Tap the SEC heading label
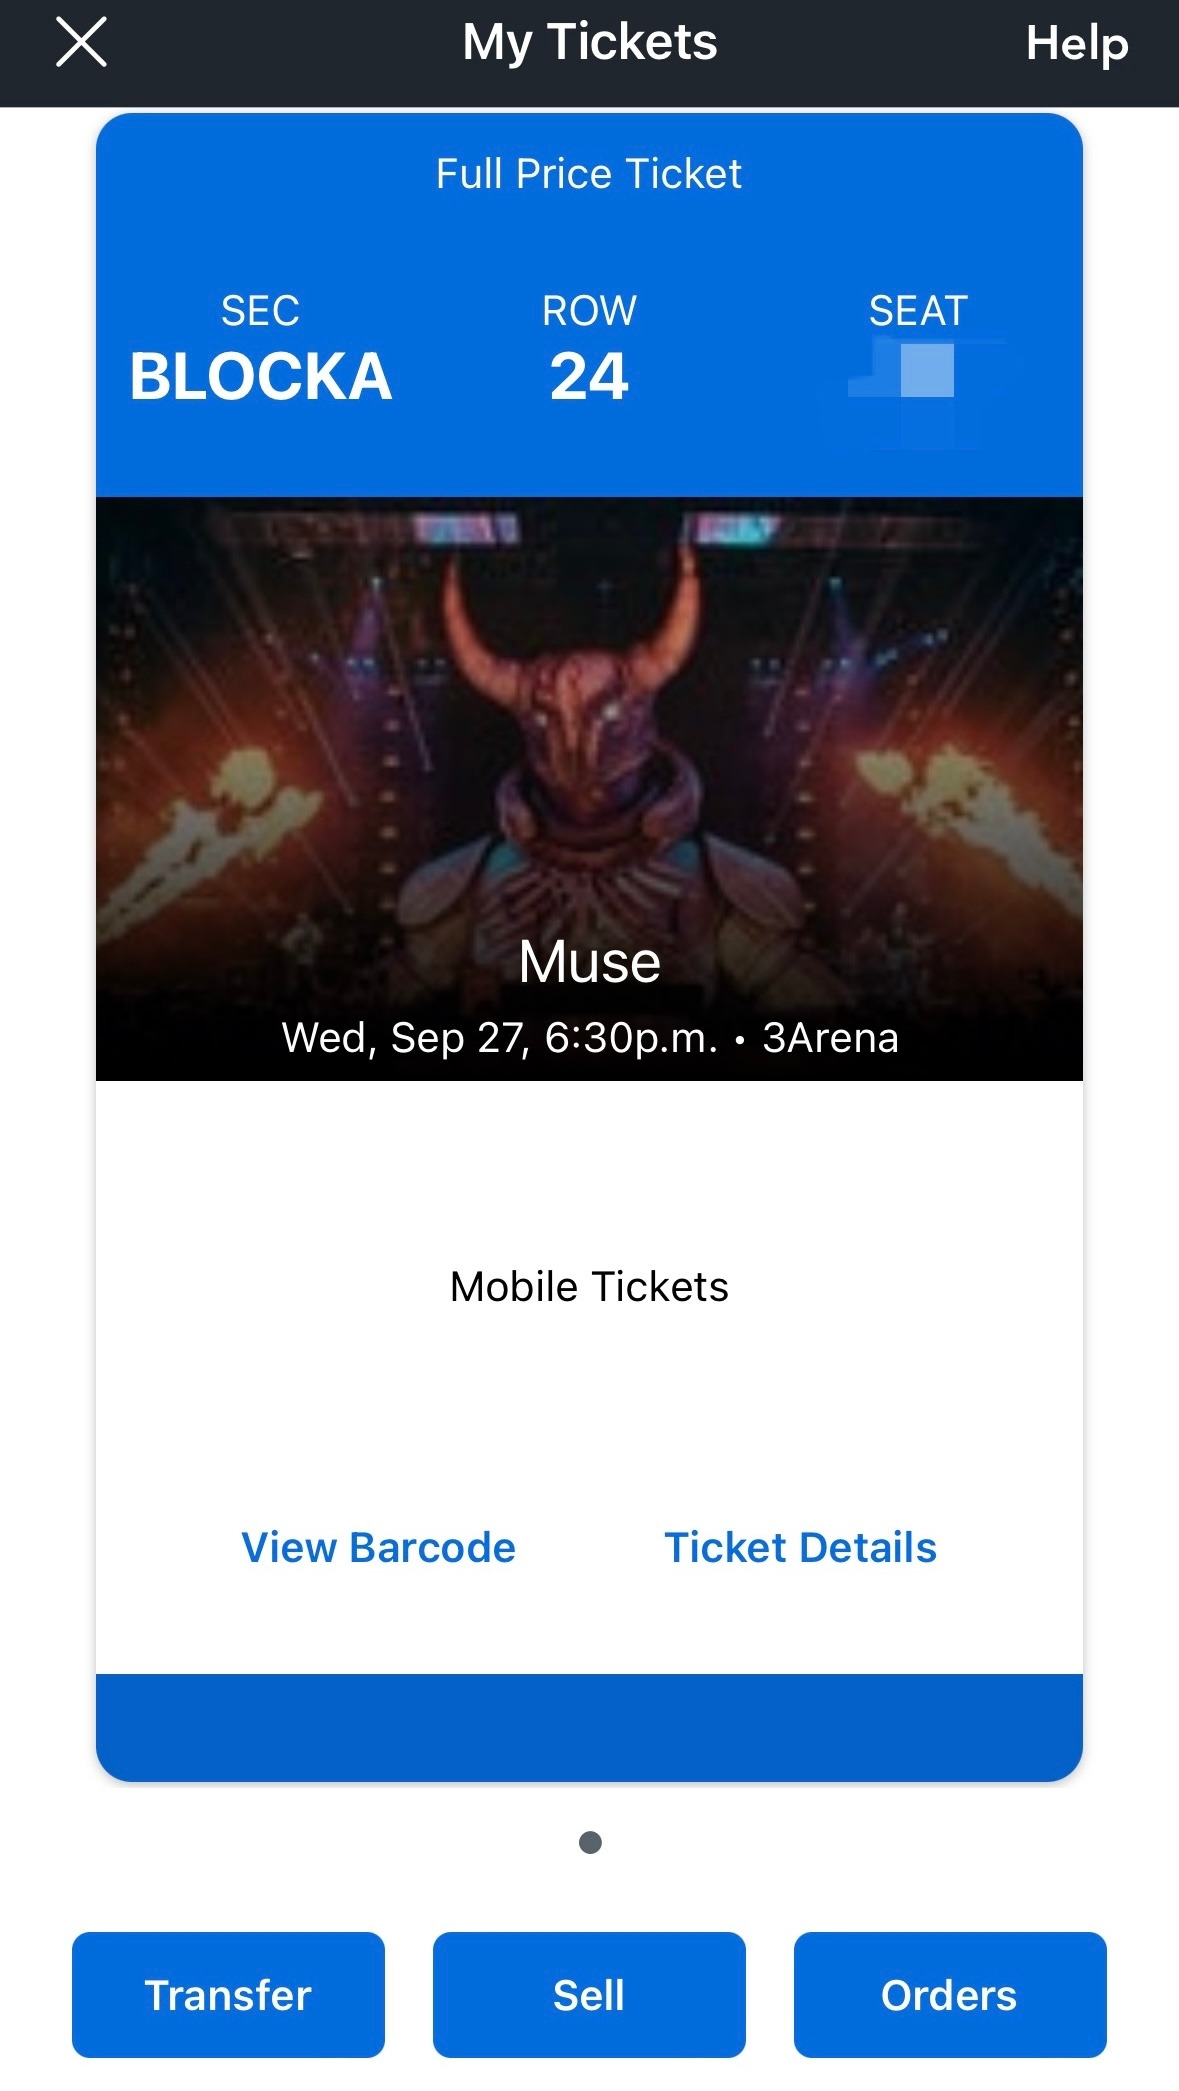The height and width of the screenshot is (2091, 1179). [x=260, y=311]
